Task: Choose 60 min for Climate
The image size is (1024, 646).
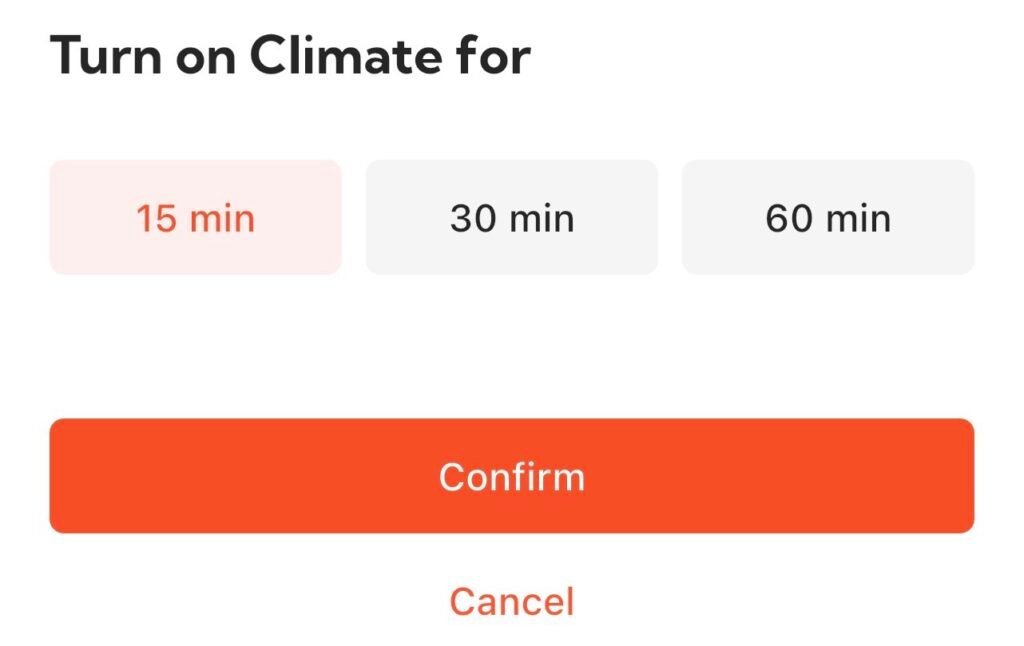Action: [x=827, y=217]
